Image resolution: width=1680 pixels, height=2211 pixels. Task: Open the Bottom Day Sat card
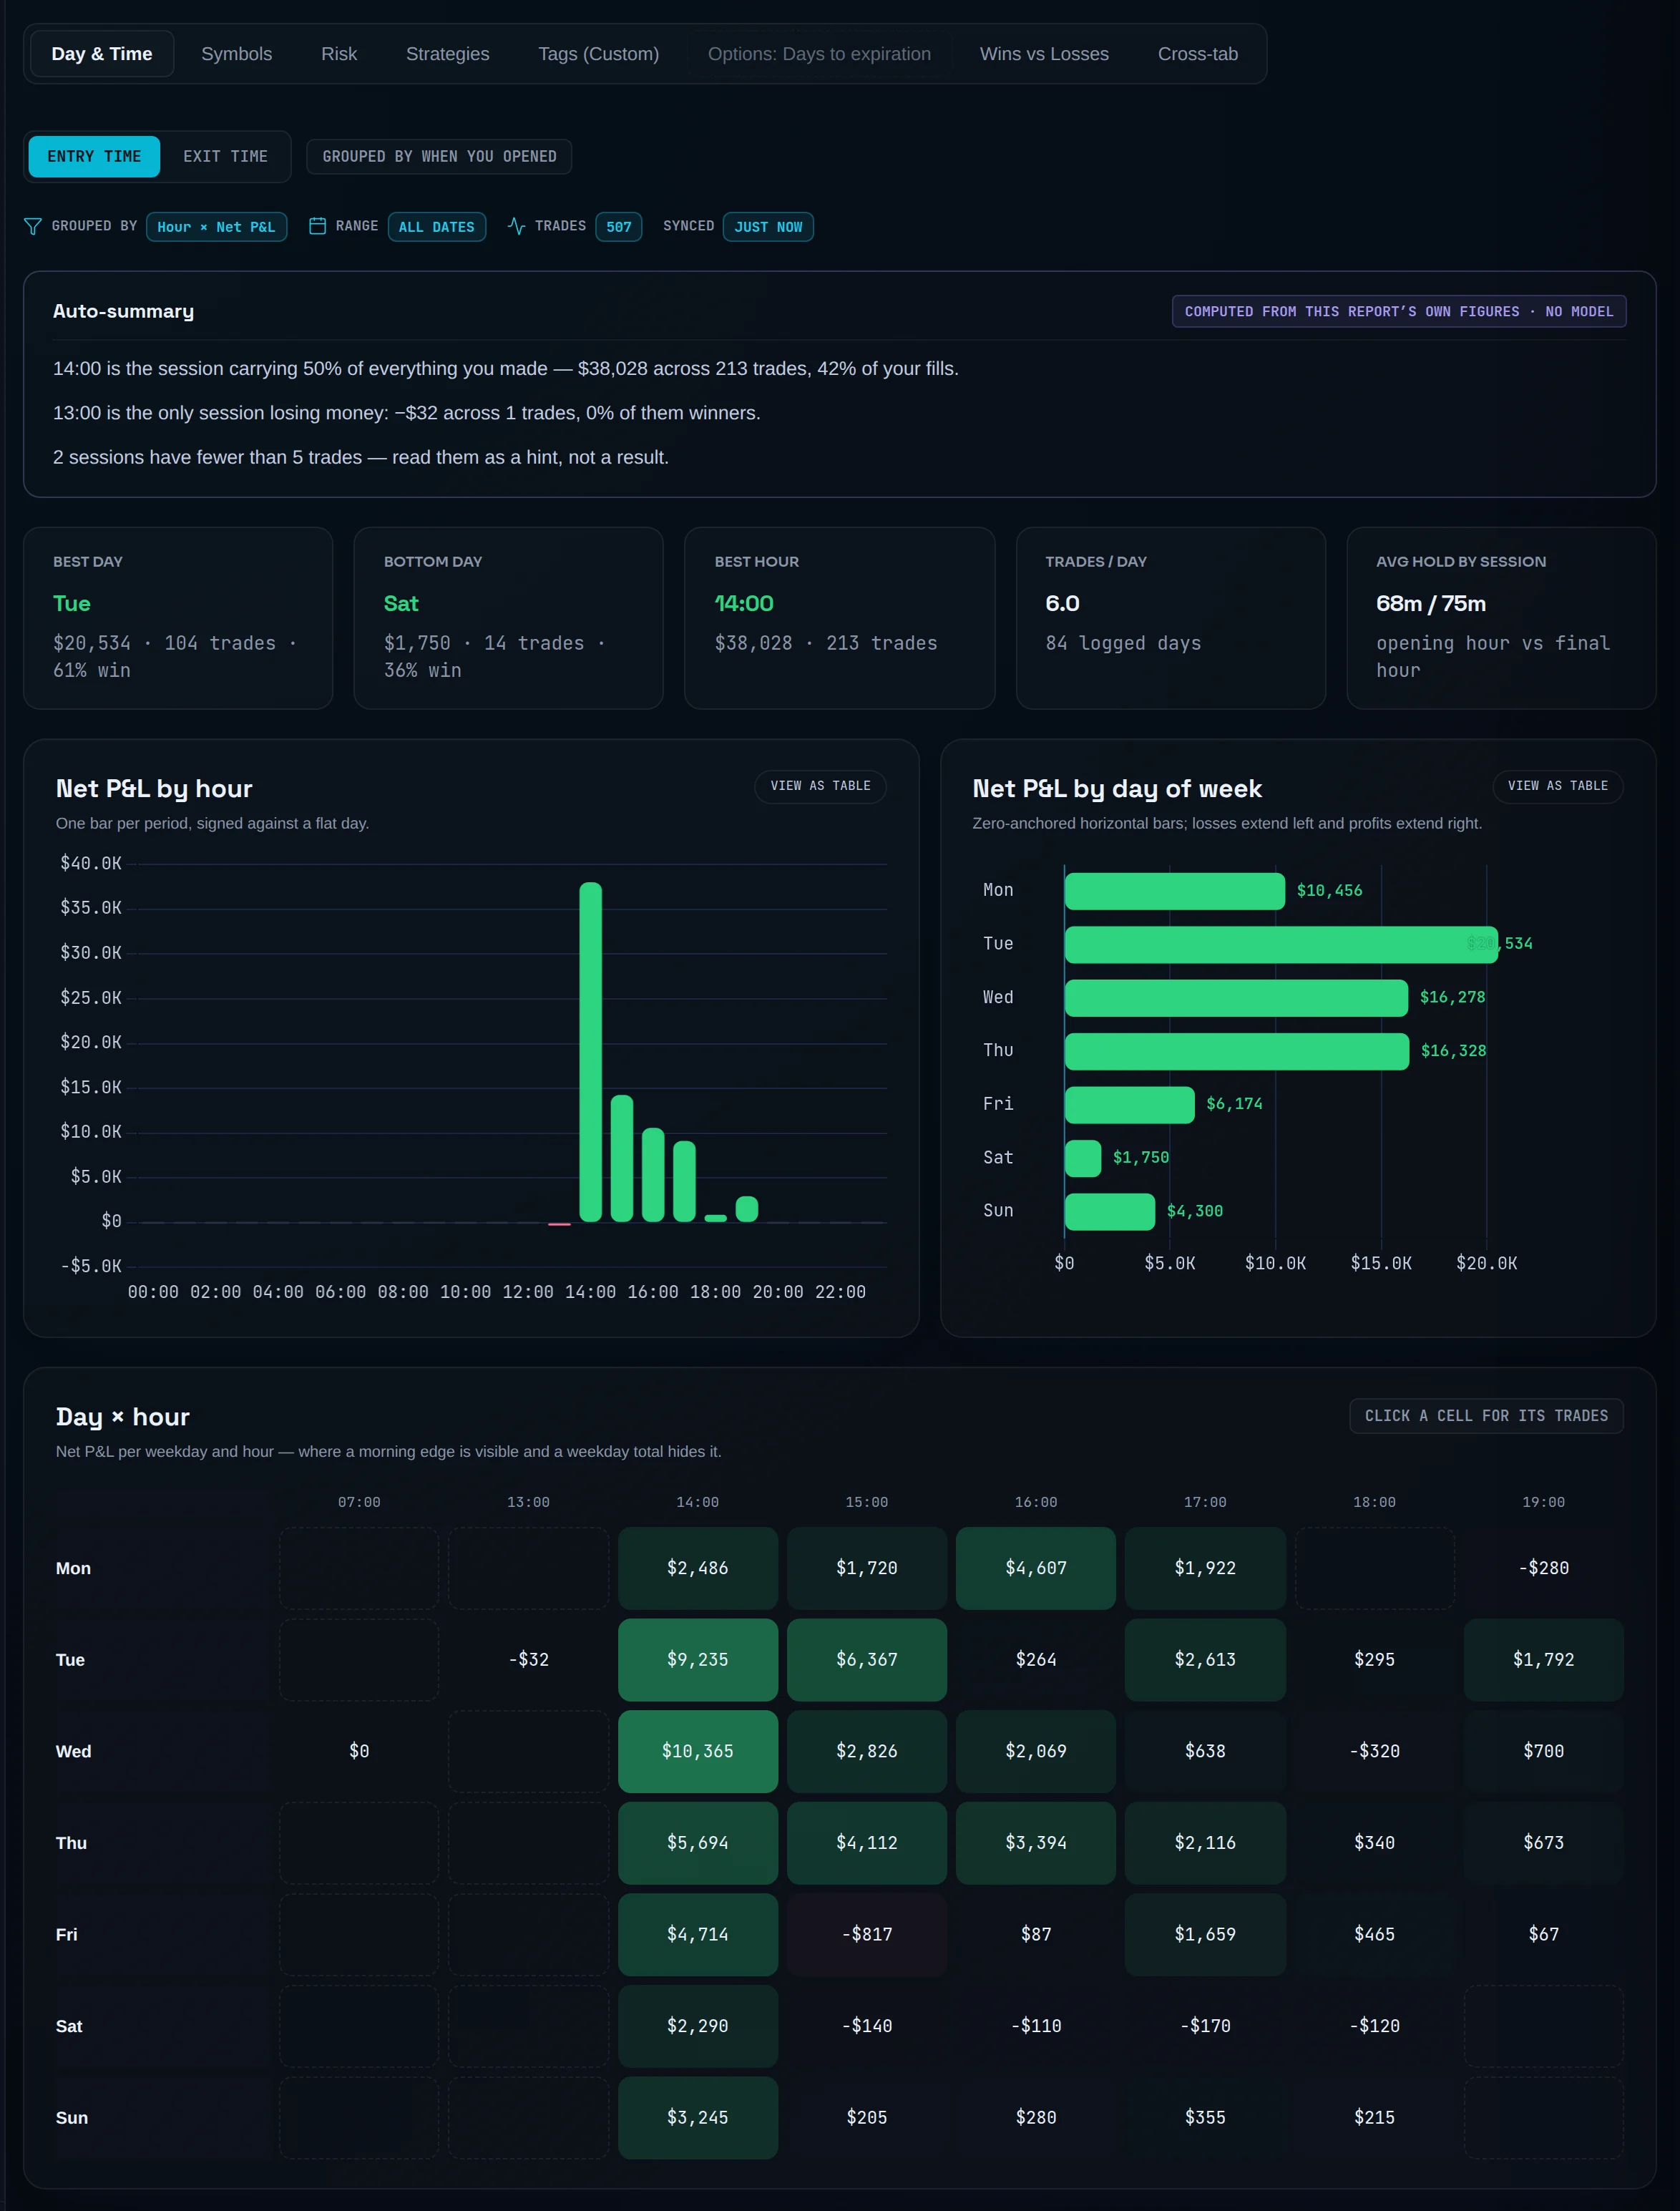pyautogui.click(x=508, y=618)
